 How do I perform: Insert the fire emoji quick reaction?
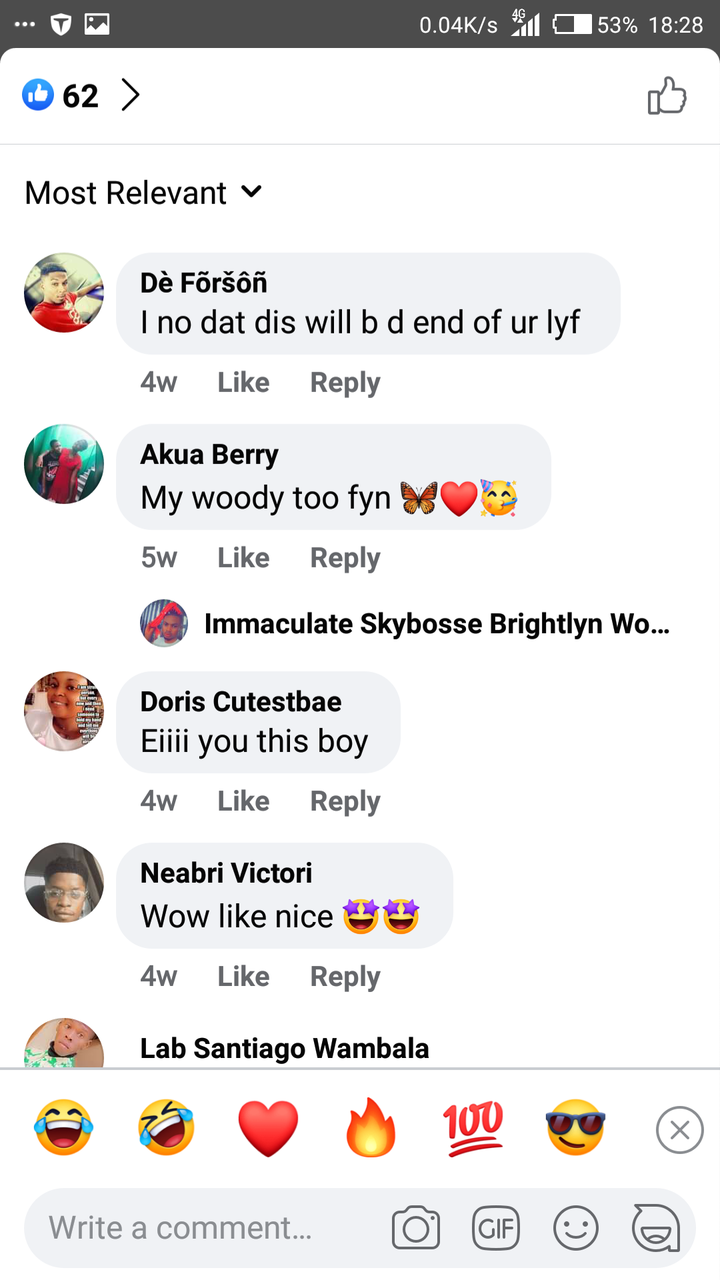371,1129
